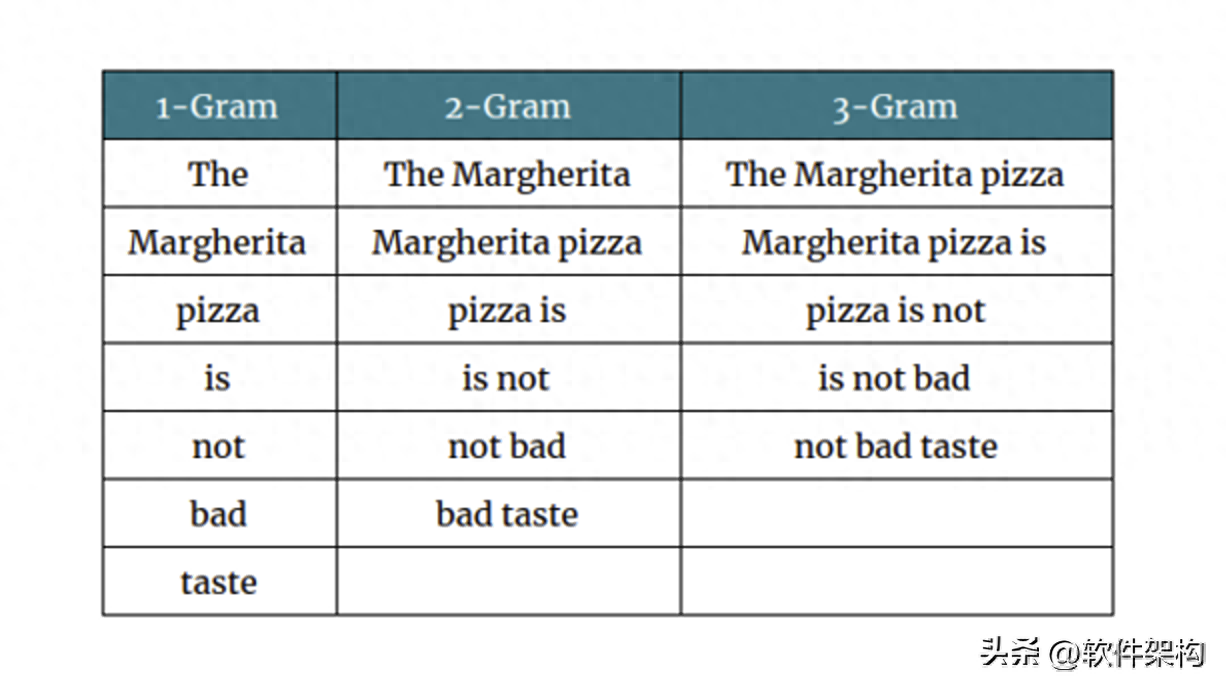Click the 'pizza is' cell
Image resolution: width=1226 pixels, height=688 pixels.
tap(509, 310)
